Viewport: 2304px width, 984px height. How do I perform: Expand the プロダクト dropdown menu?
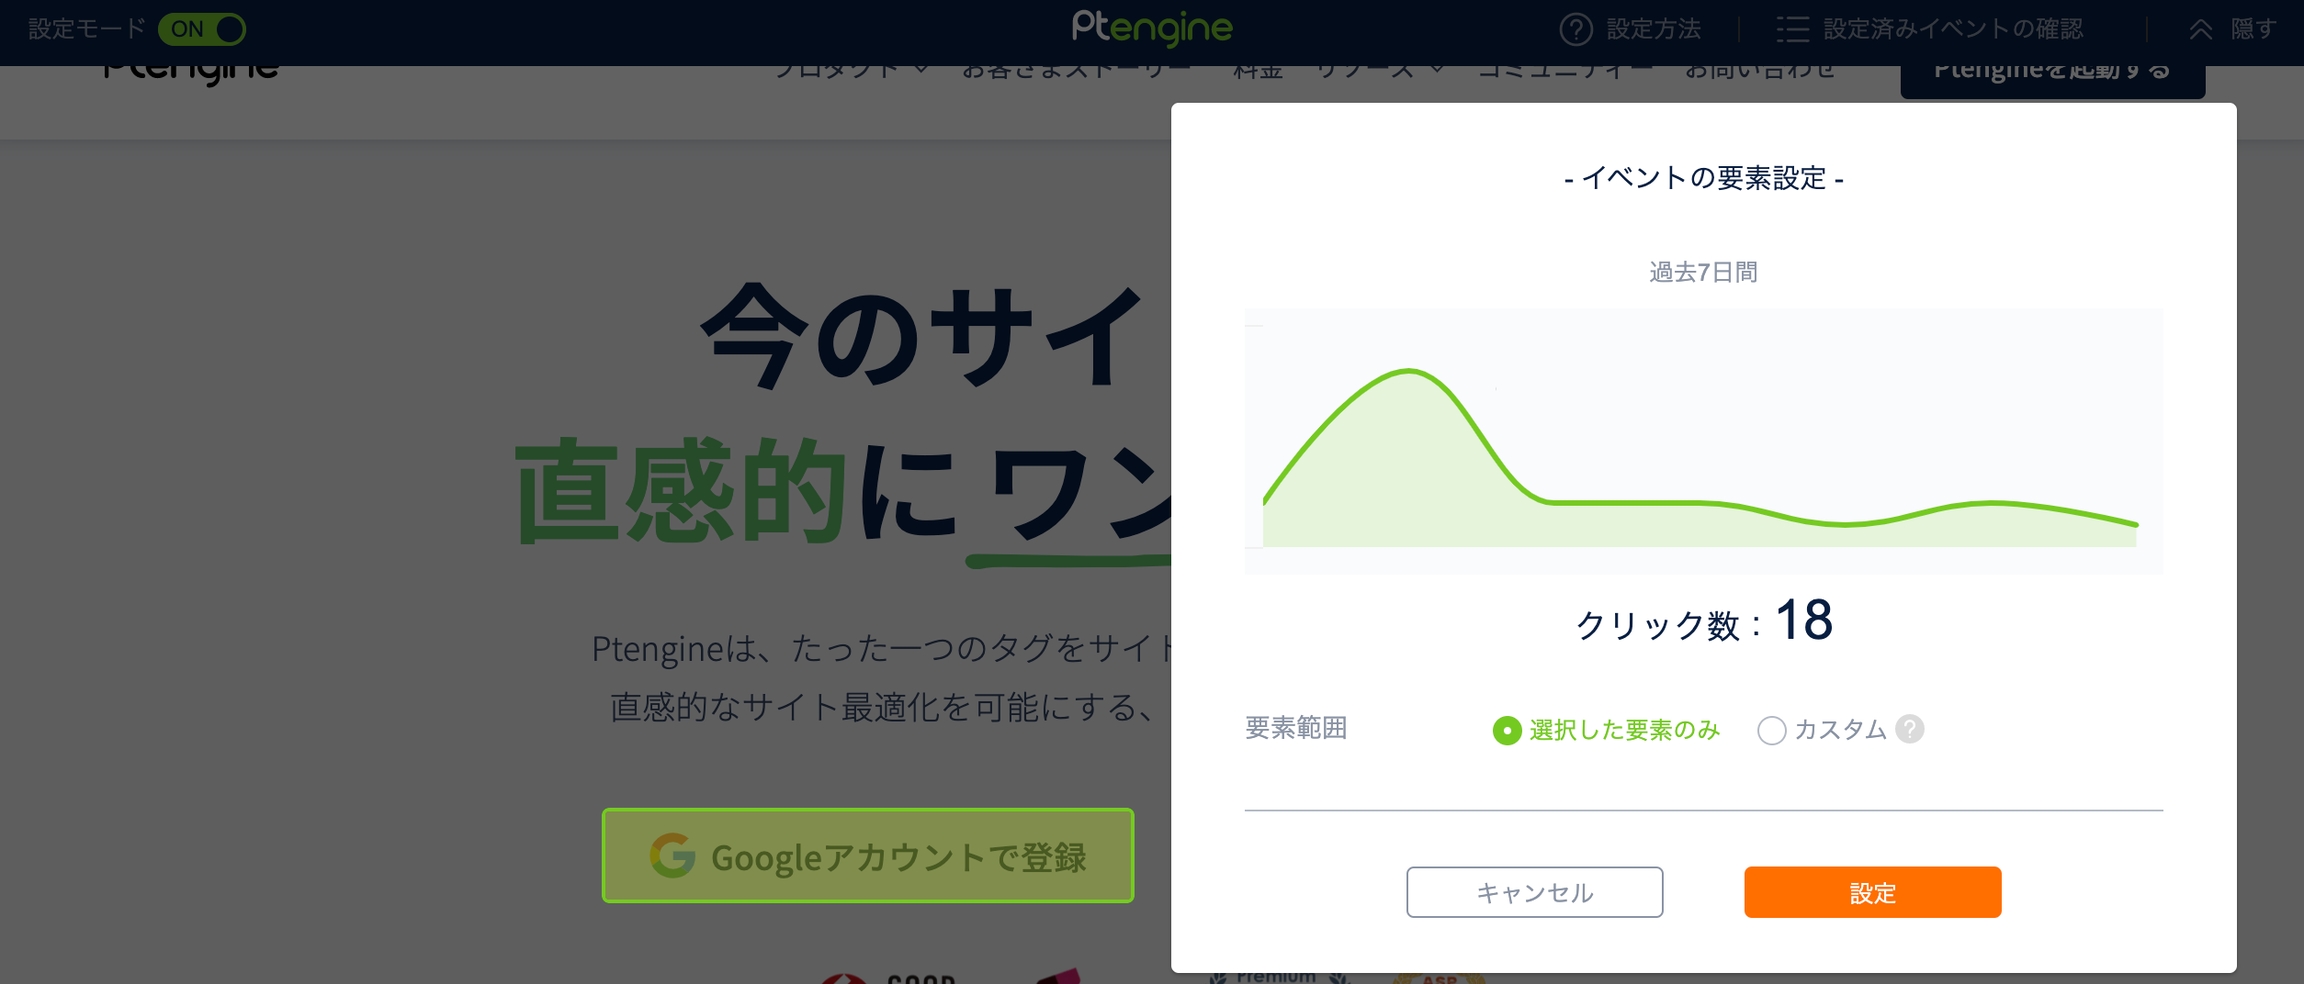[851, 73]
